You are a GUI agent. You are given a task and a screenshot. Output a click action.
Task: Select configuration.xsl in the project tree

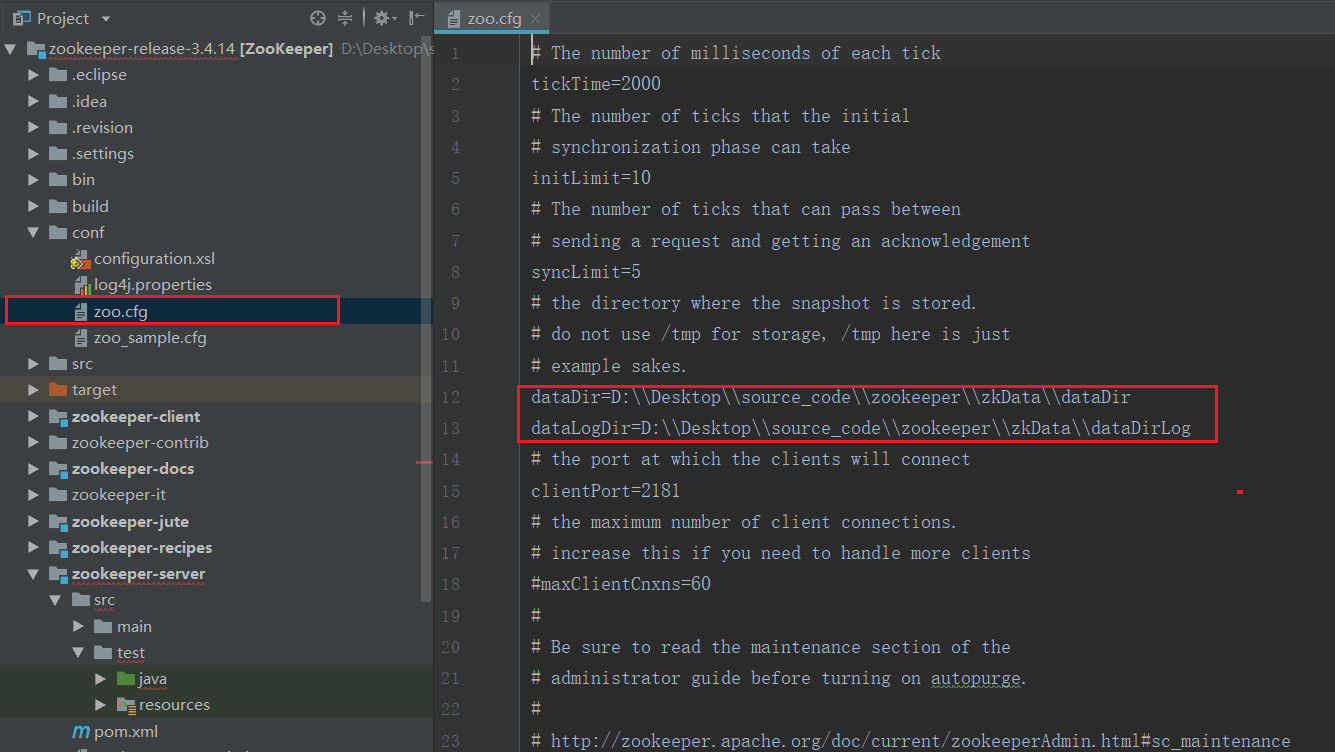pos(154,259)
